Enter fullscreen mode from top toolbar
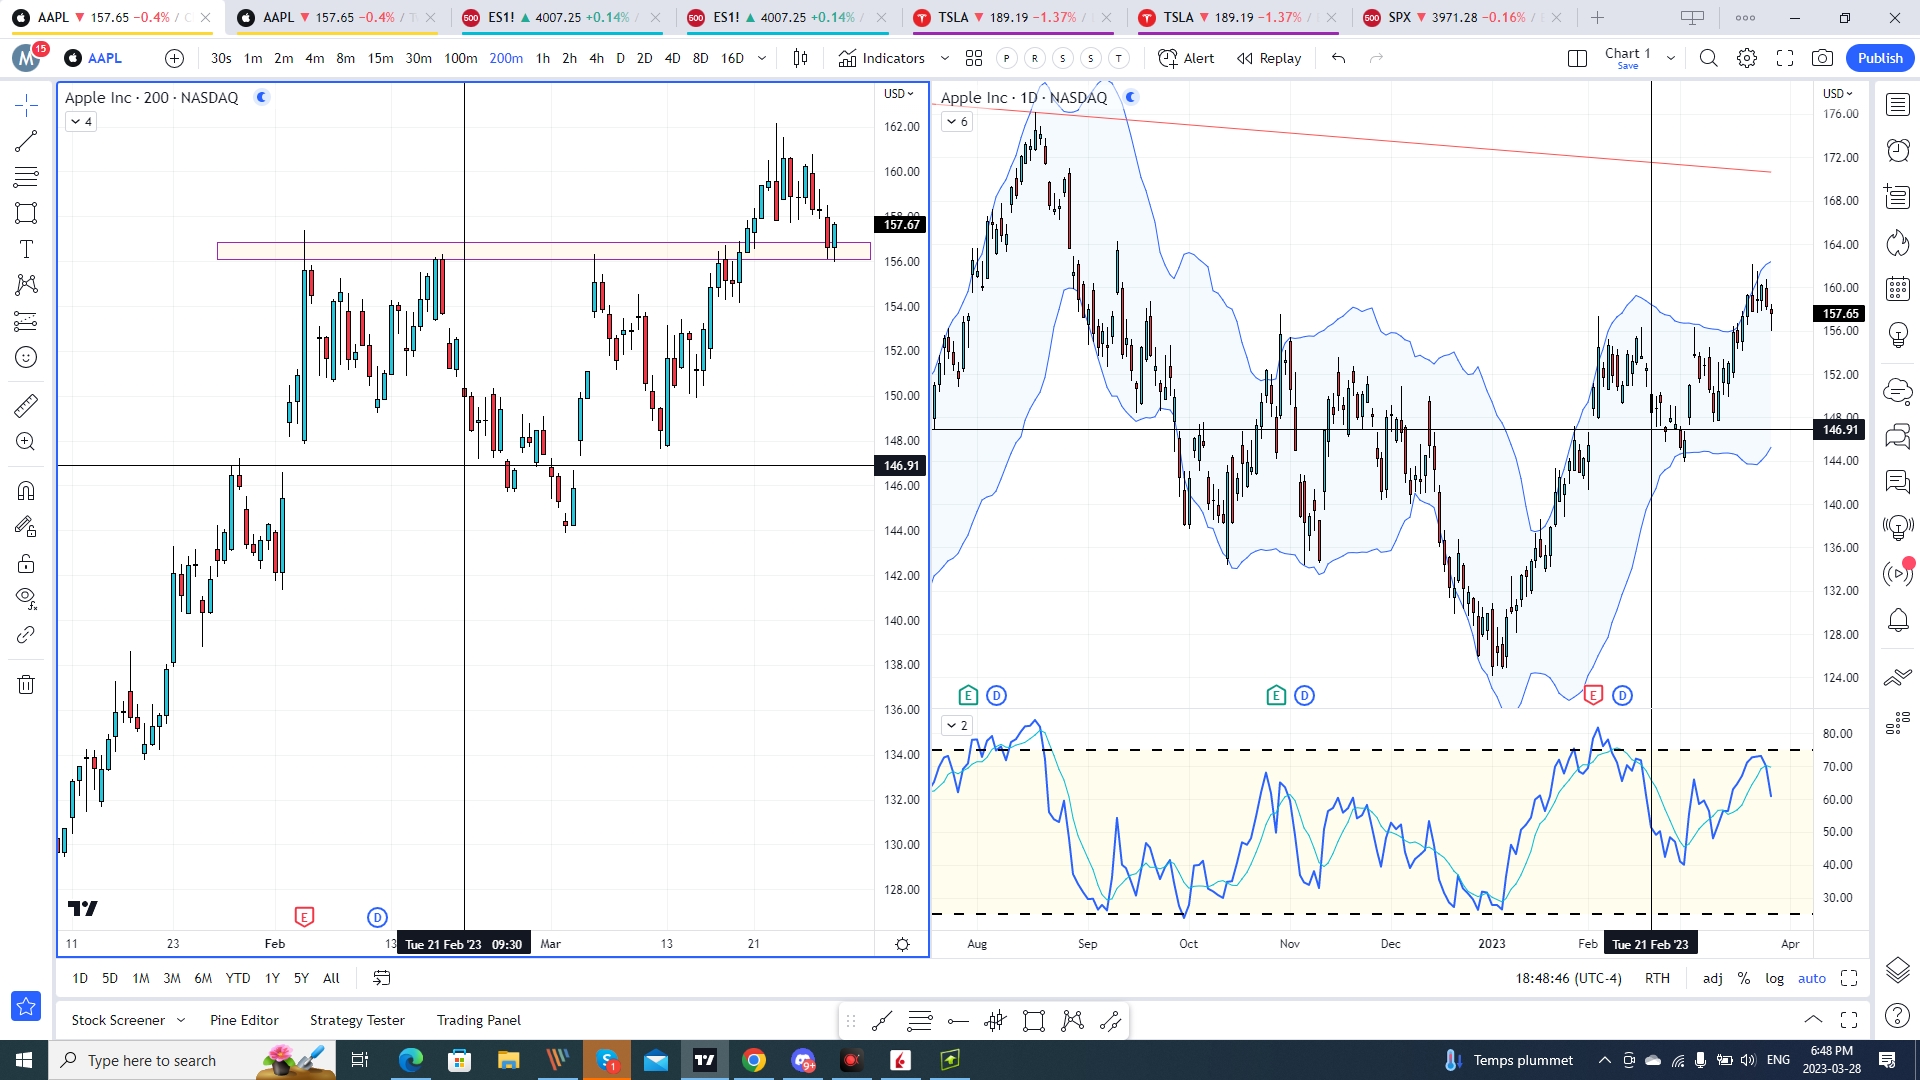This screenshot has width=1920, height=1080. (1785, 58)
